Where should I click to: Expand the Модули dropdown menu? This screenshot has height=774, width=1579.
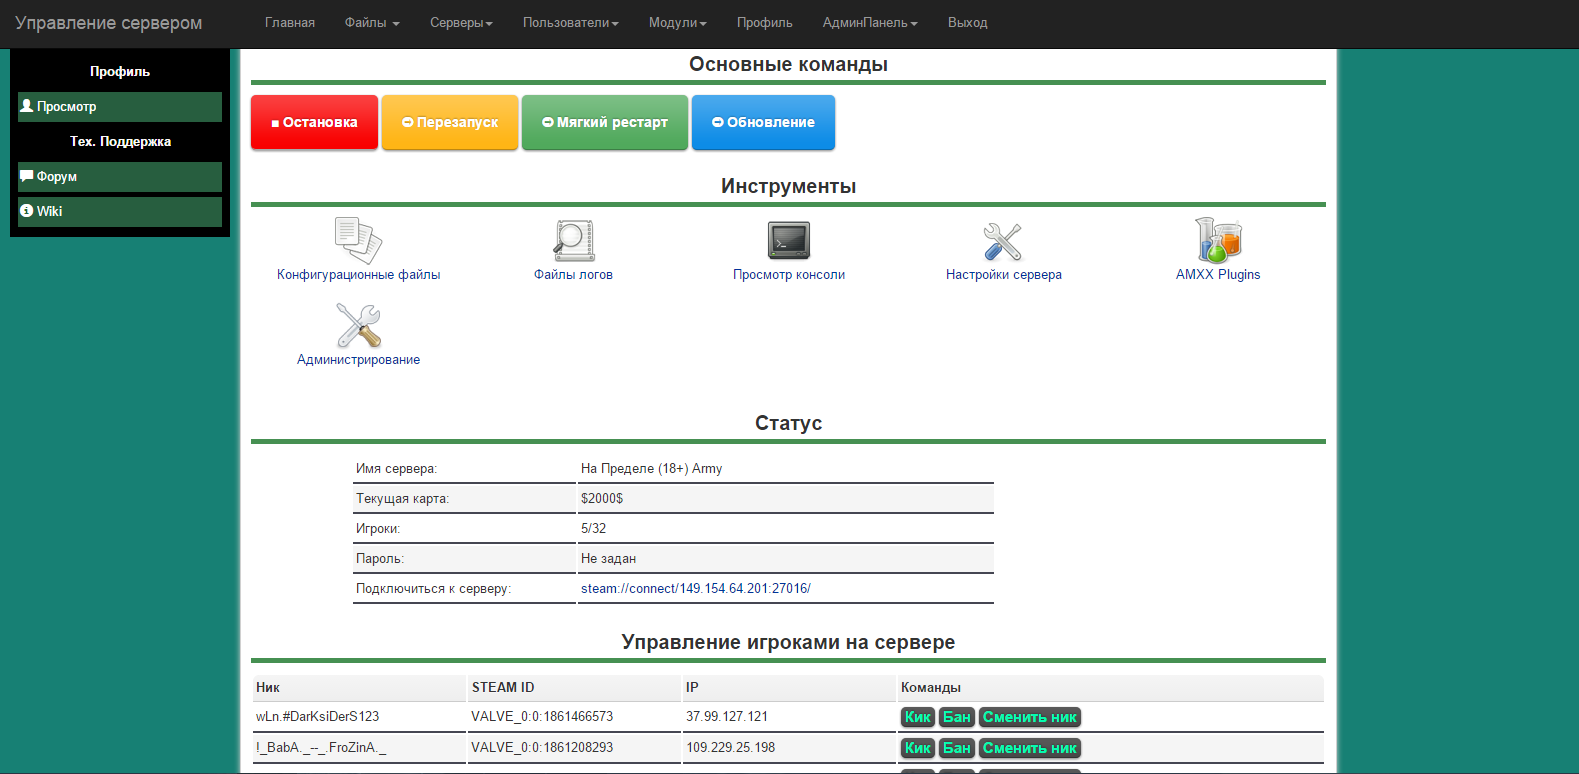click(677, 23)
